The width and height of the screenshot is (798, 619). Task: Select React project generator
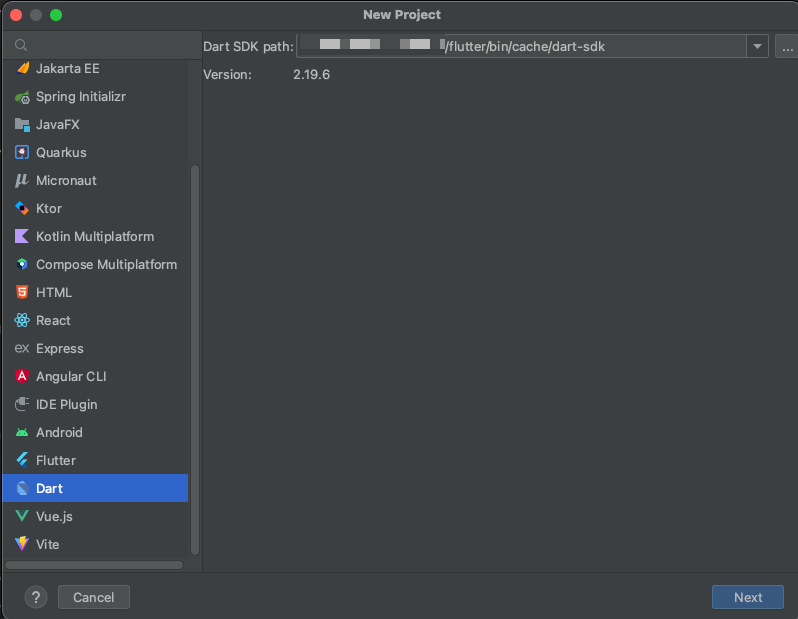click(95, 320)
